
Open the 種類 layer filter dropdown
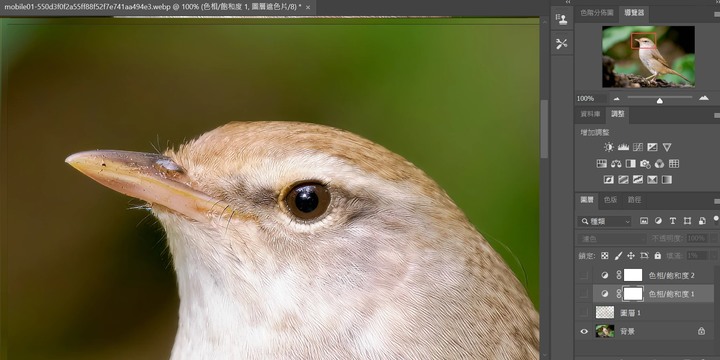604,221
